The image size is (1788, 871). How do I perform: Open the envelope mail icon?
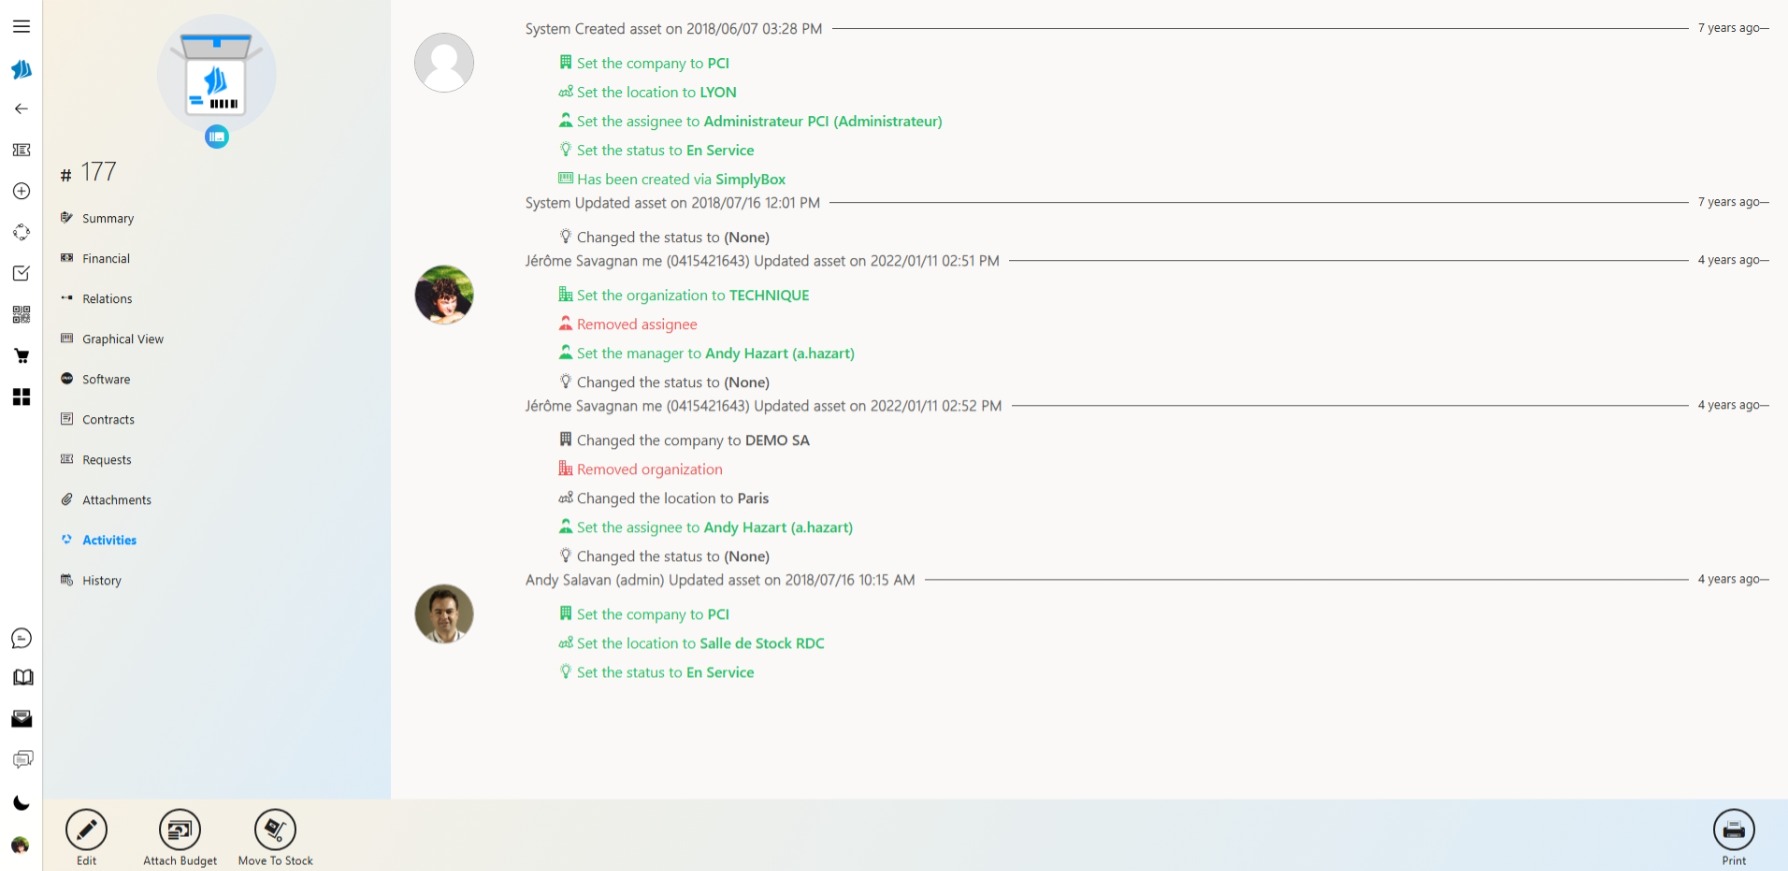coord(22,719)
